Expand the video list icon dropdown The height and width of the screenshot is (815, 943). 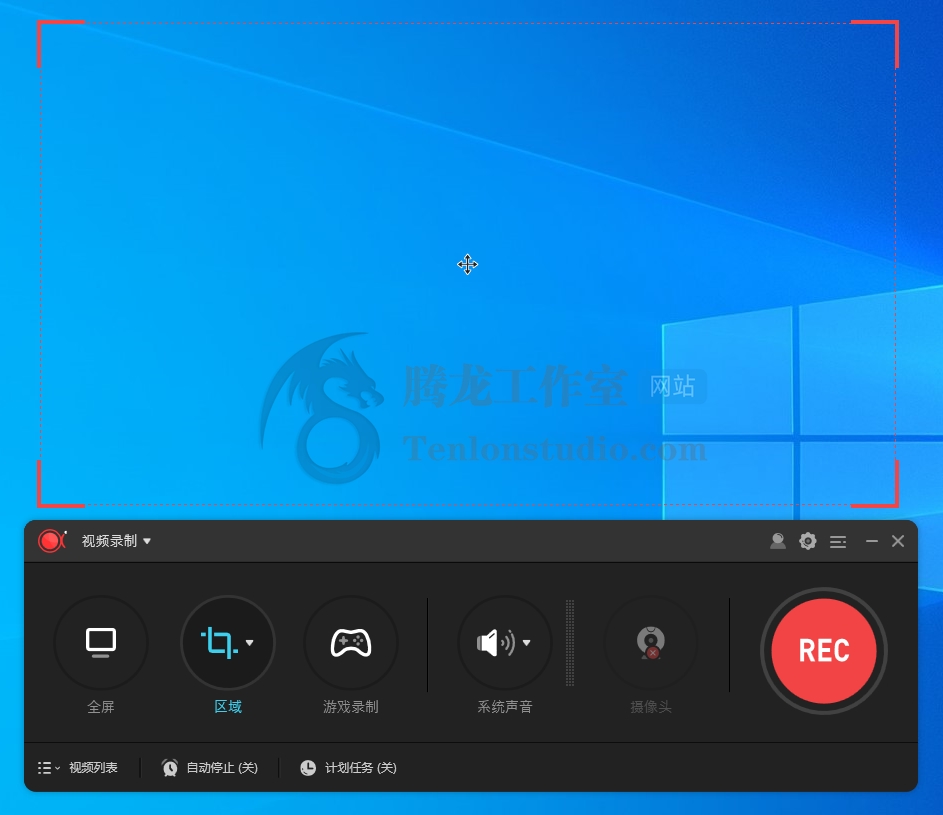click(x=49, y=768)
